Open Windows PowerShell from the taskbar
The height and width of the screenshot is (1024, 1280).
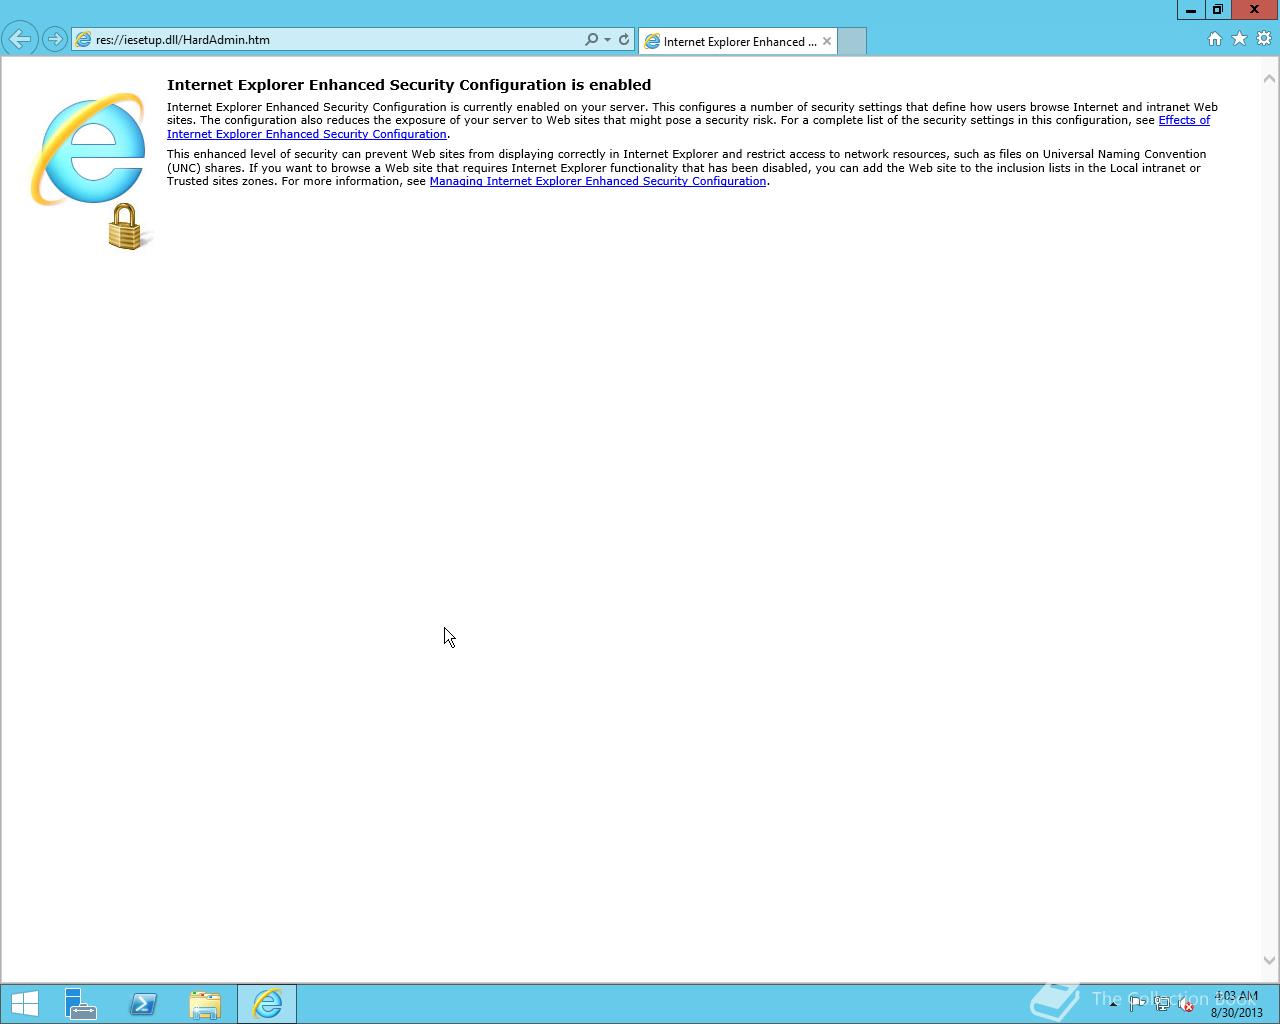[x=143, y=1004]
